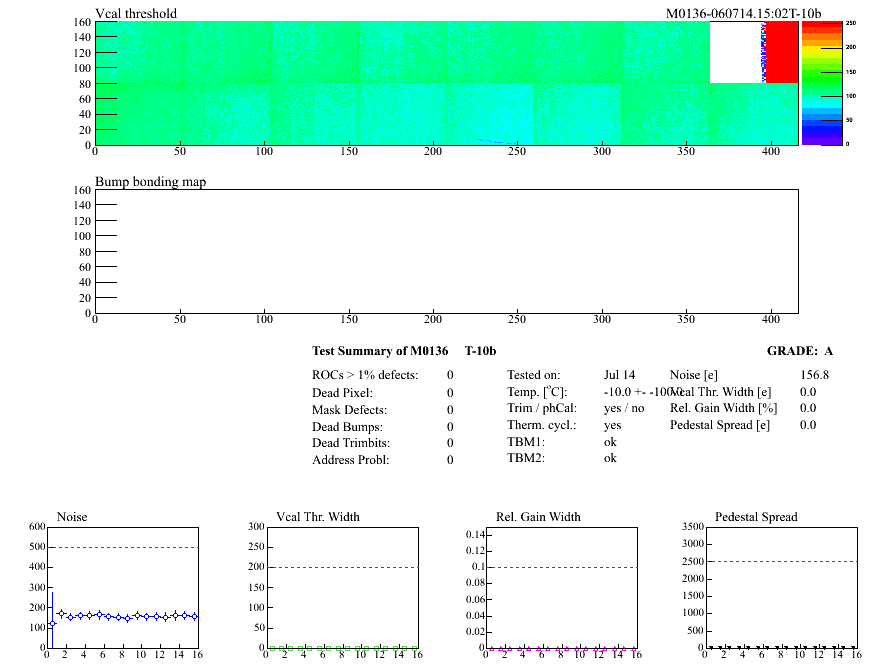The width and height of the screenshot is (896, 672).
Task: Click the "TBM2:" label
Action: 526,458
